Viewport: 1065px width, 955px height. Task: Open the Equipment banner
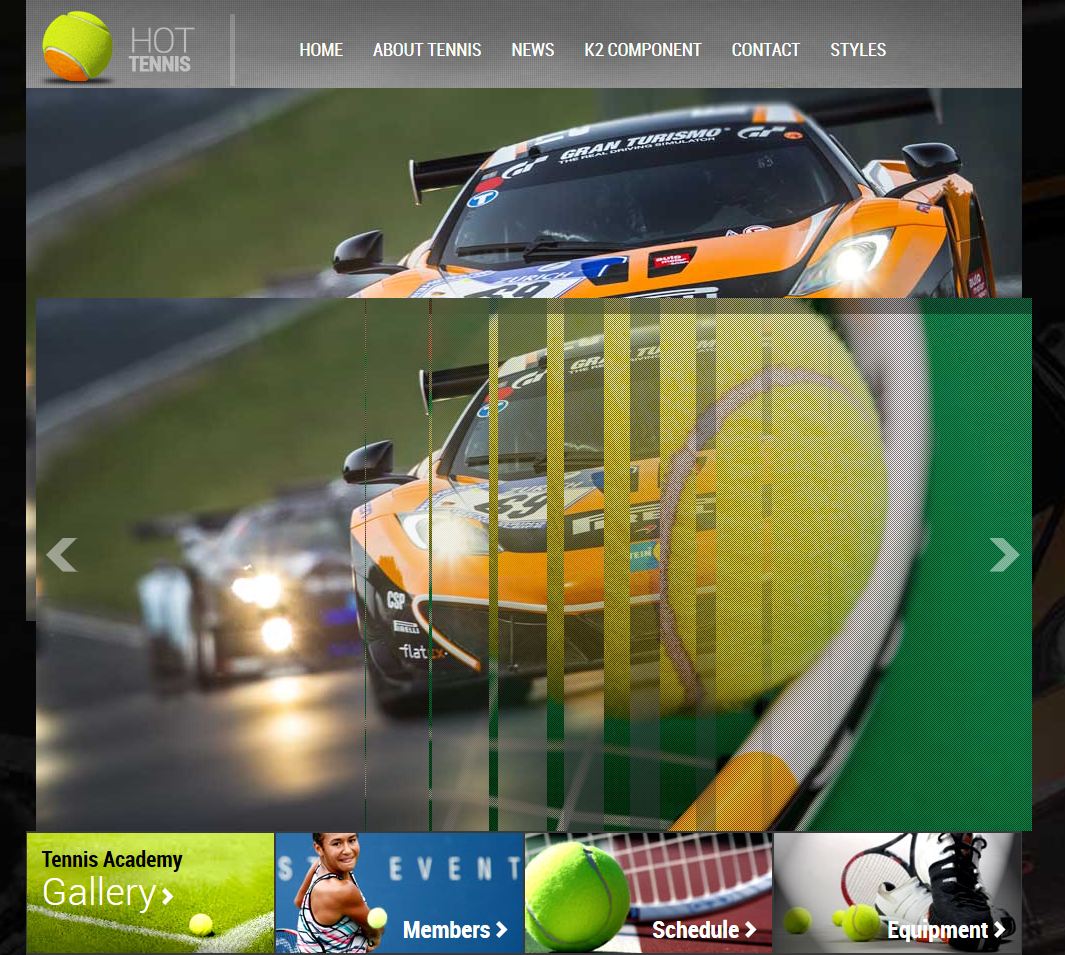click(897, 893)
